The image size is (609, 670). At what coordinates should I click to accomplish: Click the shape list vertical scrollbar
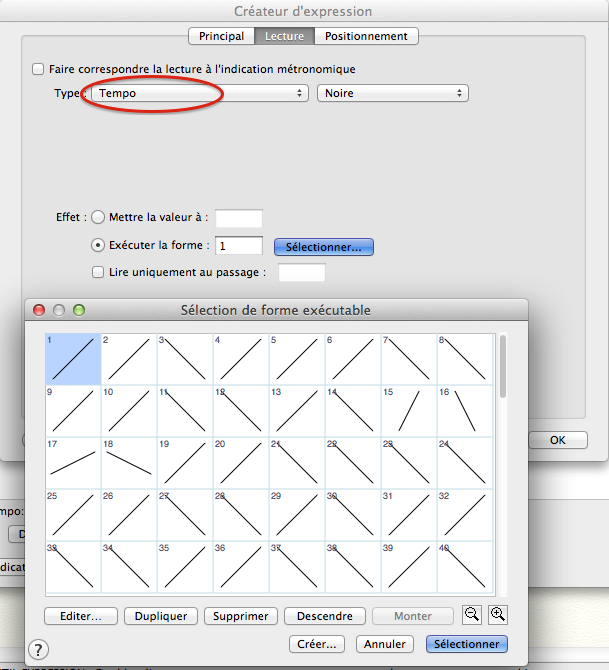pos(502,367)
